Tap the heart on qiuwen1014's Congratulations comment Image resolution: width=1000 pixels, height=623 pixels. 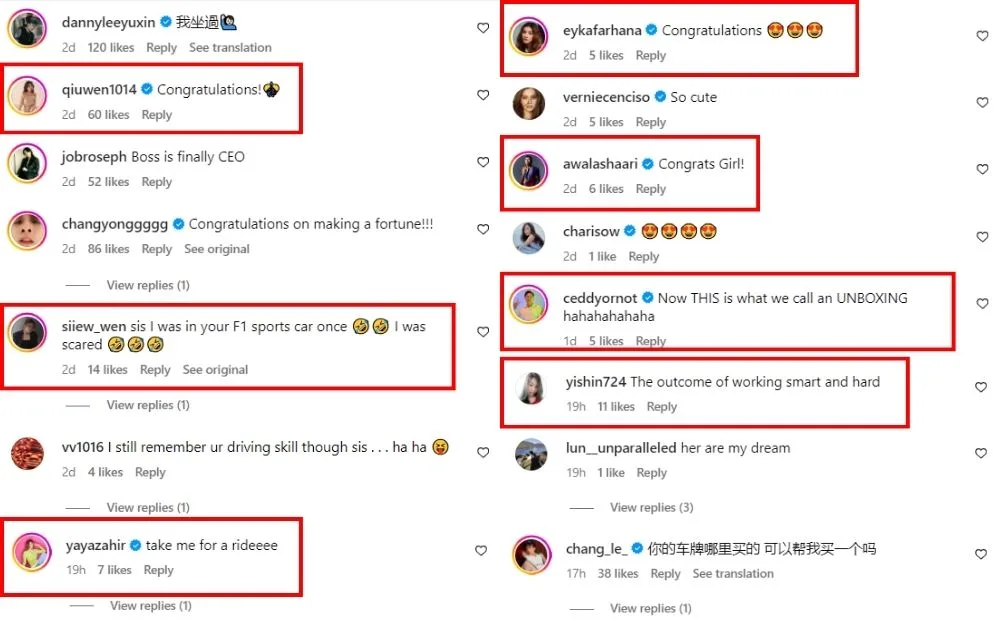click(483, 96)
